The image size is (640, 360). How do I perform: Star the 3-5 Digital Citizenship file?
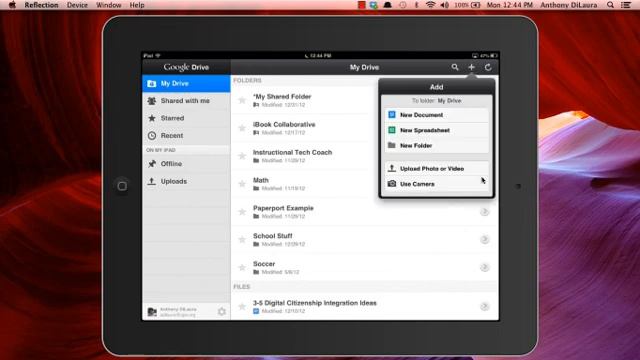(242, 307)
